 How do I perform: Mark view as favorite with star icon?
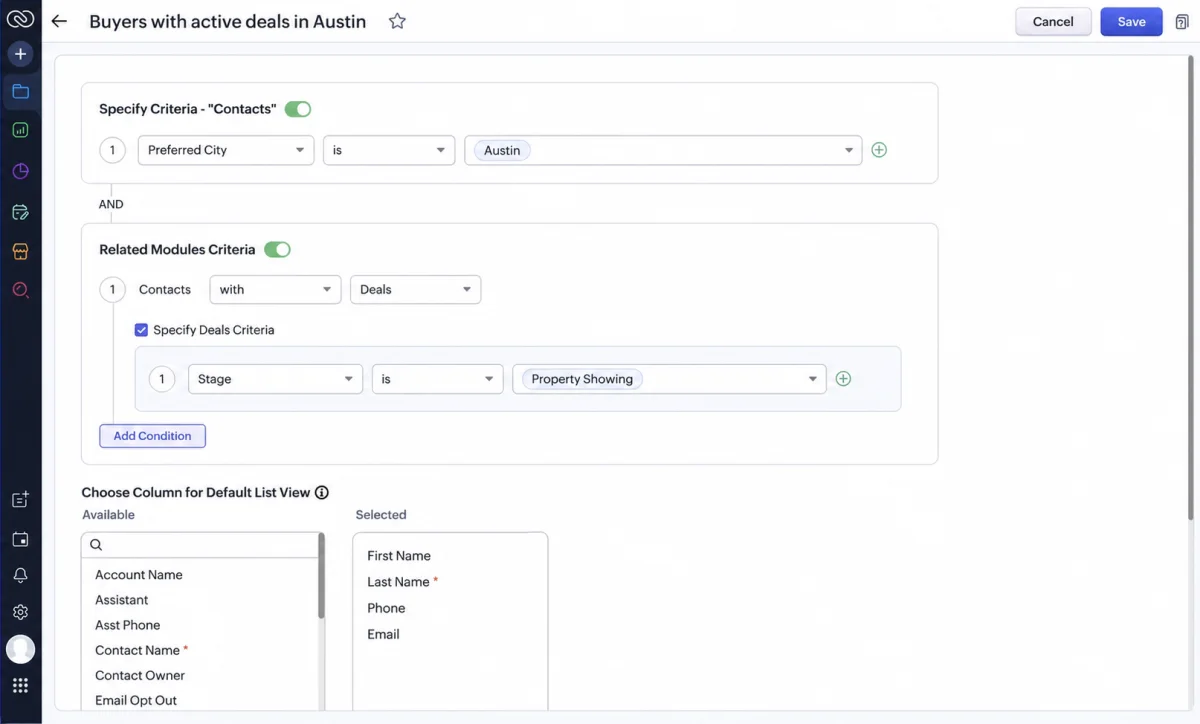(397, 21)
